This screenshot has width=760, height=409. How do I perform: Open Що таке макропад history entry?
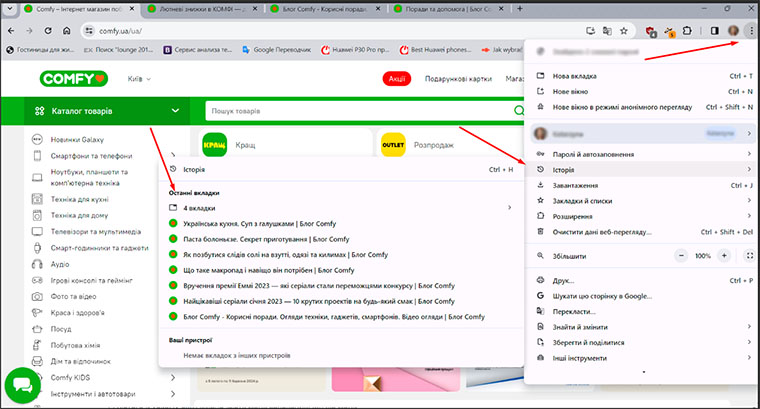click(341, 270)
